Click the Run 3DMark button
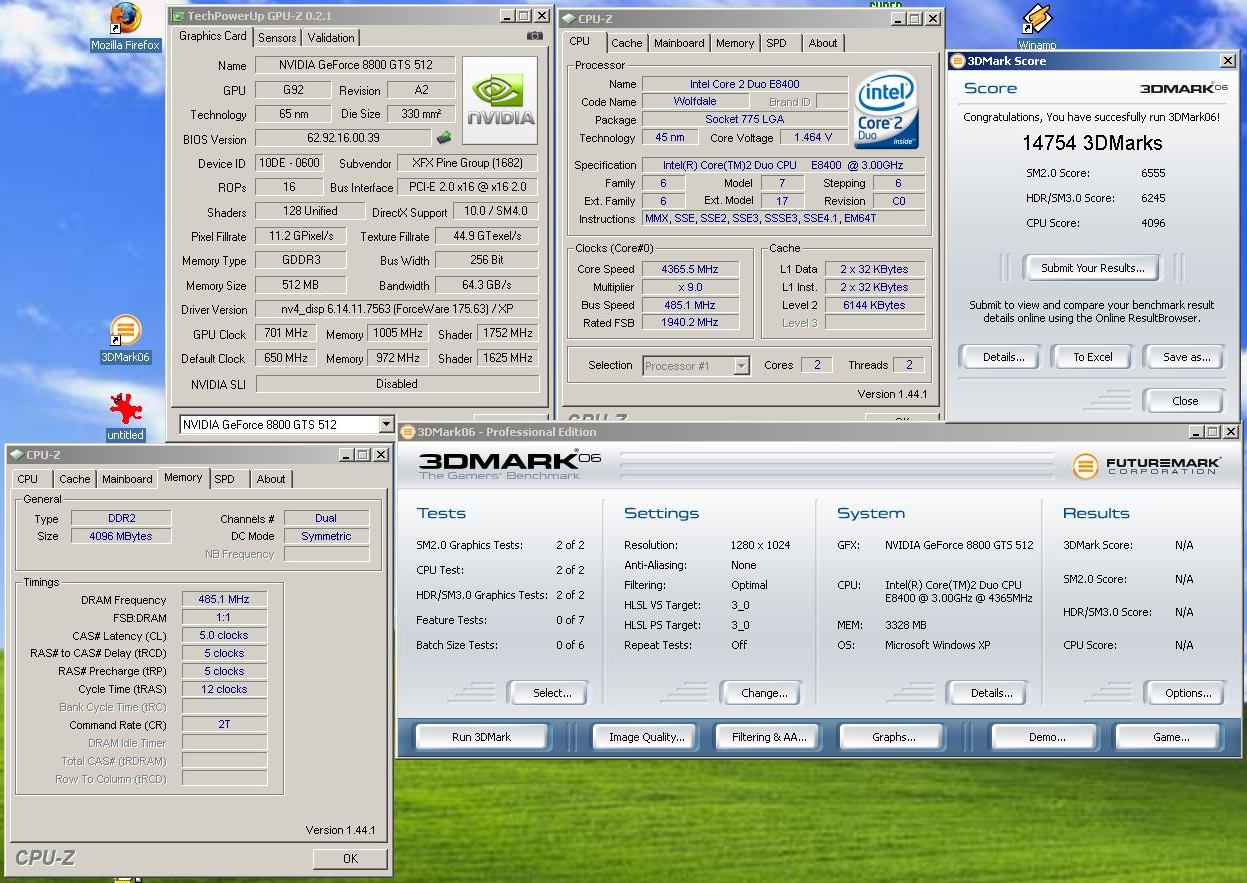 481,737
